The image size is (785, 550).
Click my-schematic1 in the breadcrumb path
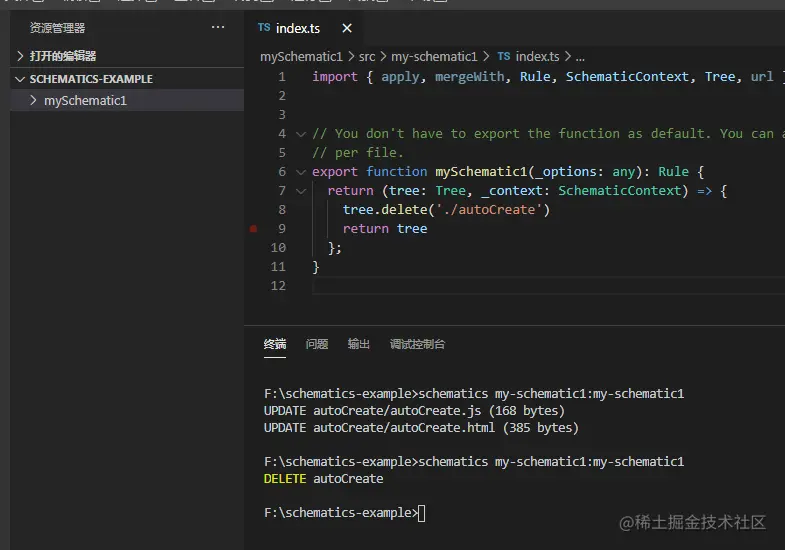pos(434,57)
